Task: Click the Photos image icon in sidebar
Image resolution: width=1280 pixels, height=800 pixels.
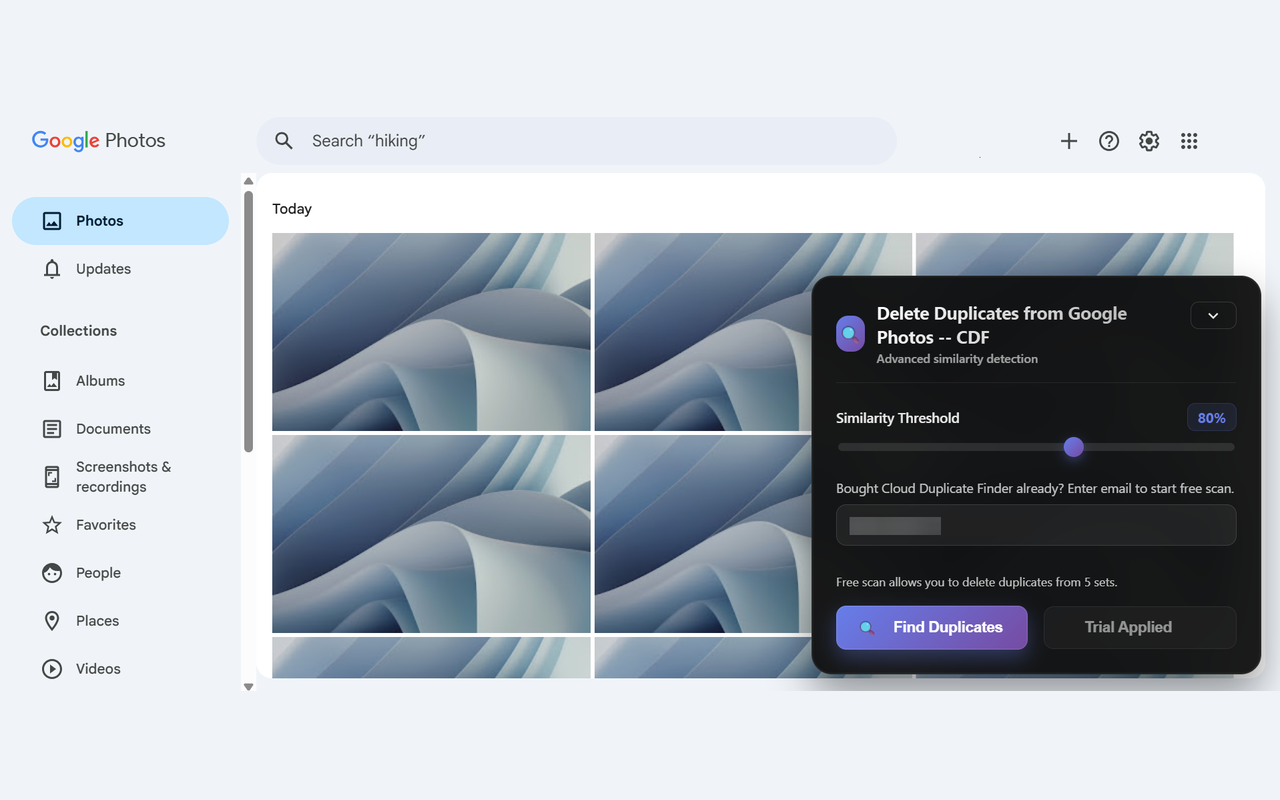Action: [52, 221]
